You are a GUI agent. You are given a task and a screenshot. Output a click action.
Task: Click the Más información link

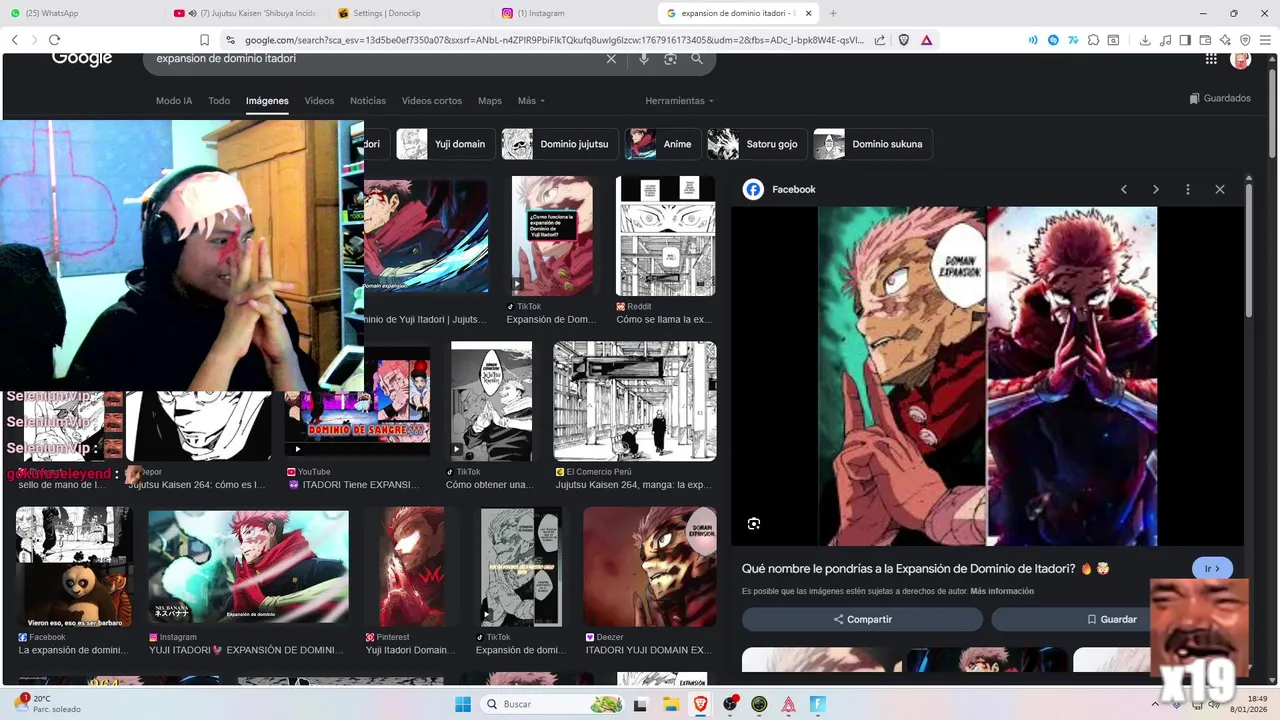tap(1002, 591)
